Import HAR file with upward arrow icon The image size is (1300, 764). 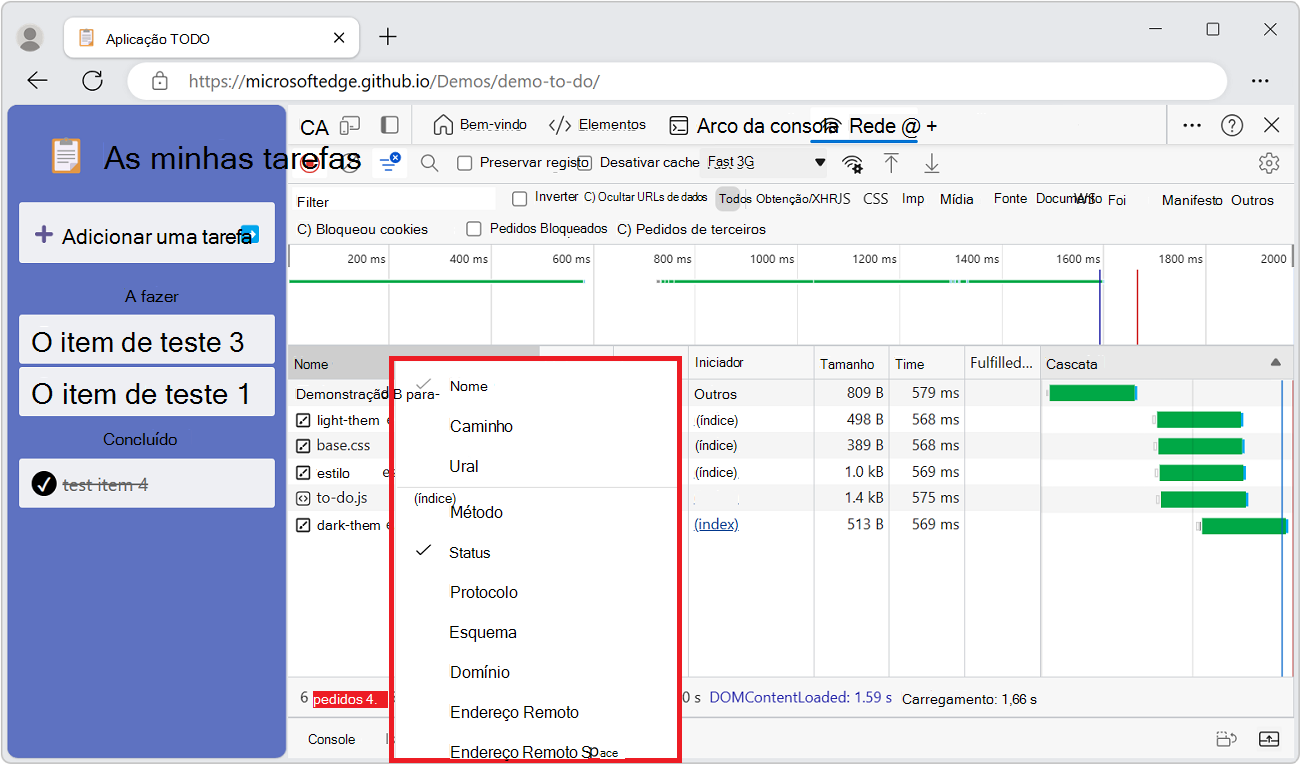click(x=889, y=162)
